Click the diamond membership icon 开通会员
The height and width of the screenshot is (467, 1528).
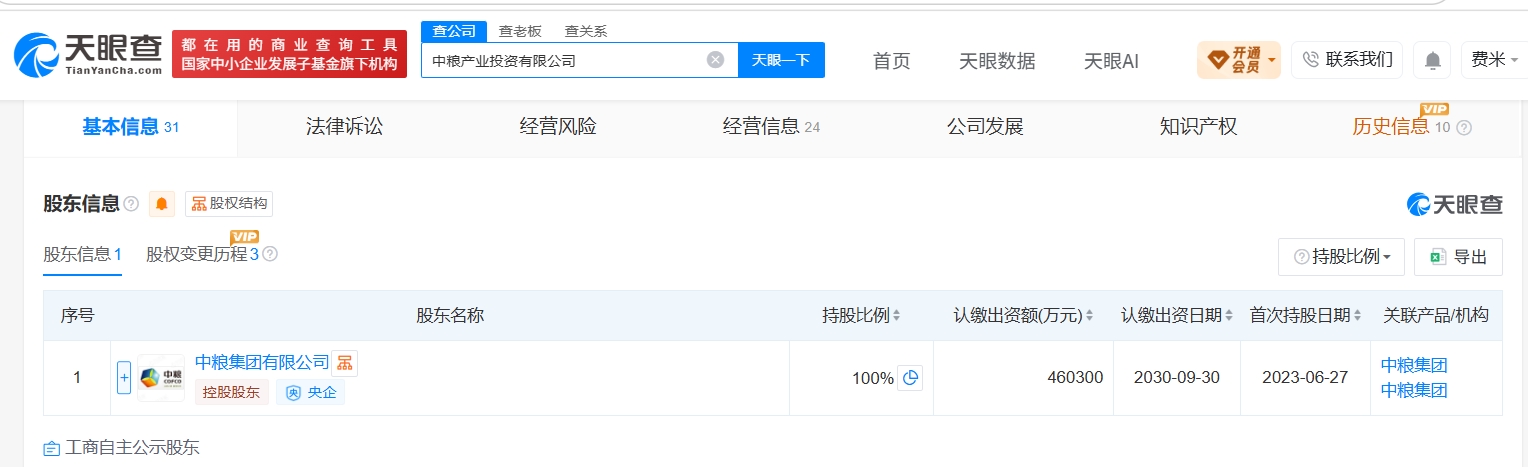1218,60
